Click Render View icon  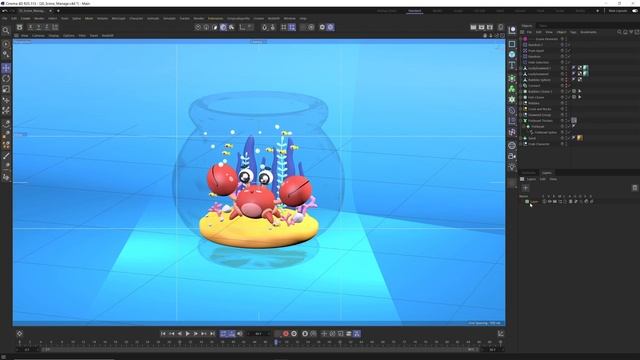click(473, 27)
